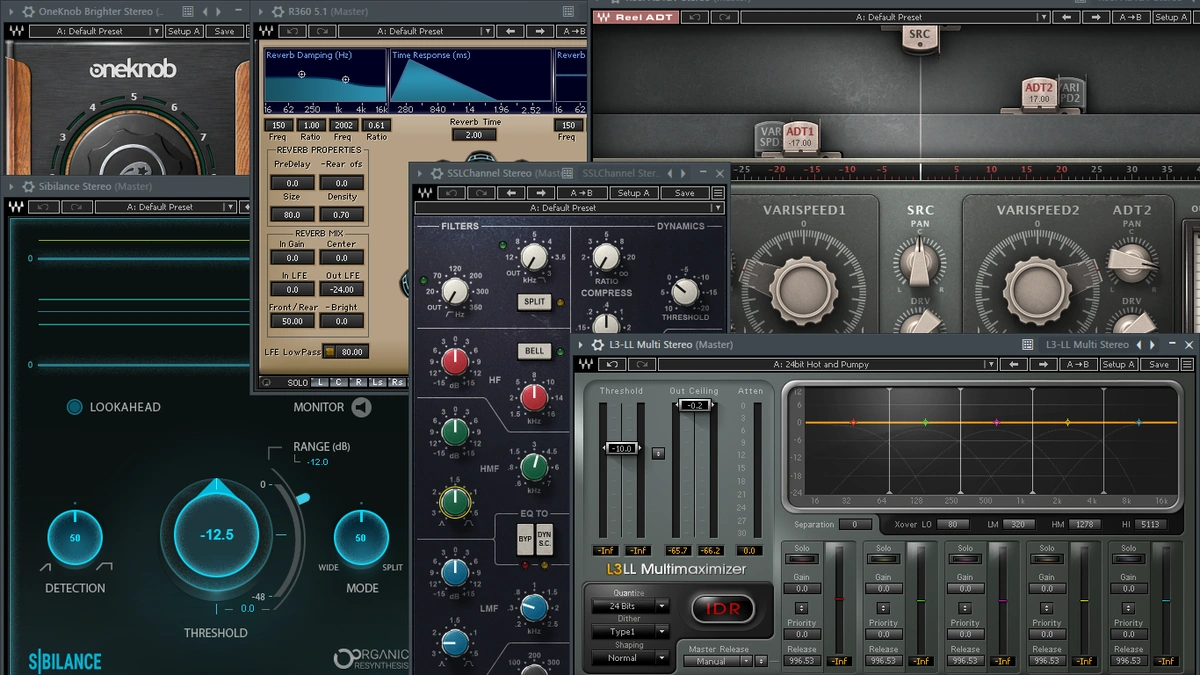Click Save in the OneKnob toolbar
The width and height of the screenshot is (1200, 675).
pos(225,31)
